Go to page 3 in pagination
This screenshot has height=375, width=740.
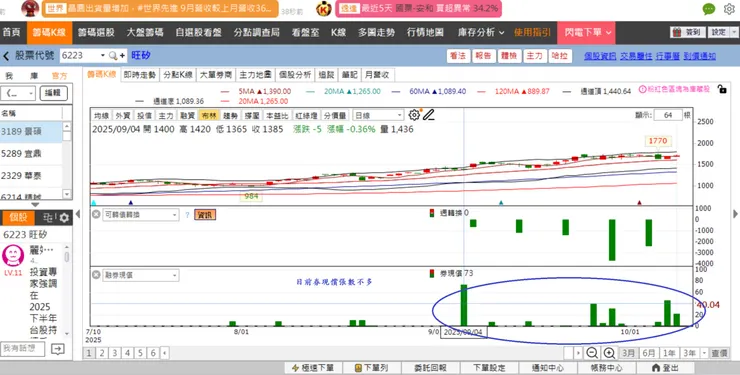click(x=114, y=353)
